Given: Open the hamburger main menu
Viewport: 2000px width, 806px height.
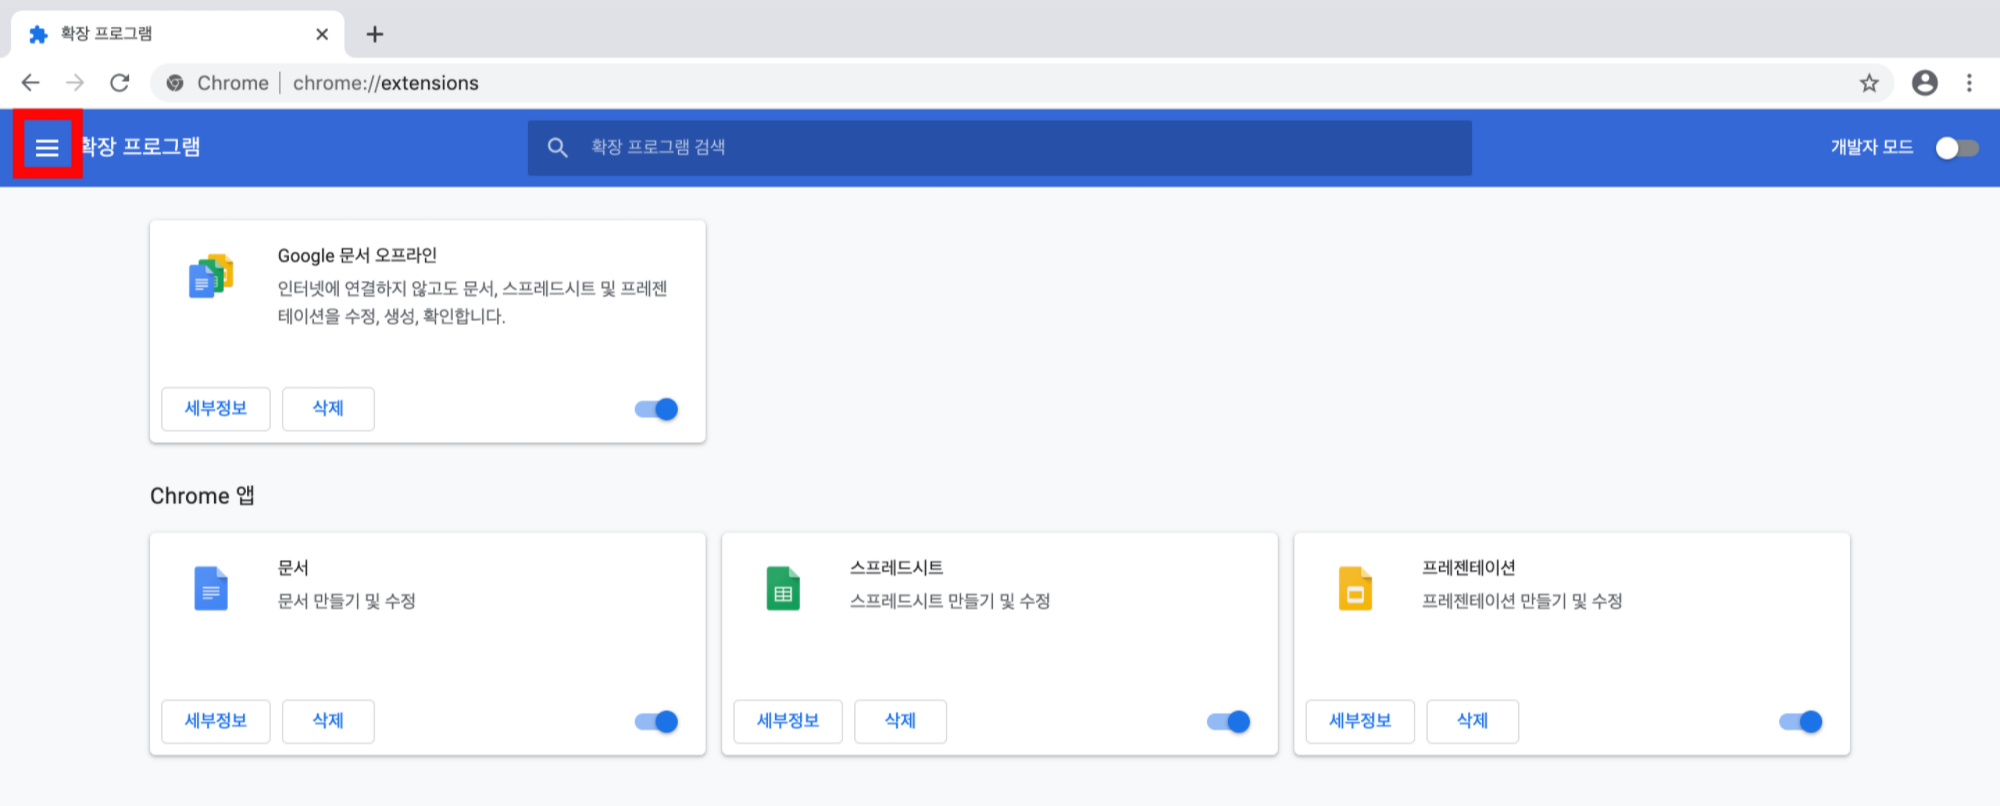Looking at the screenshot, I should tap(47, 148).
